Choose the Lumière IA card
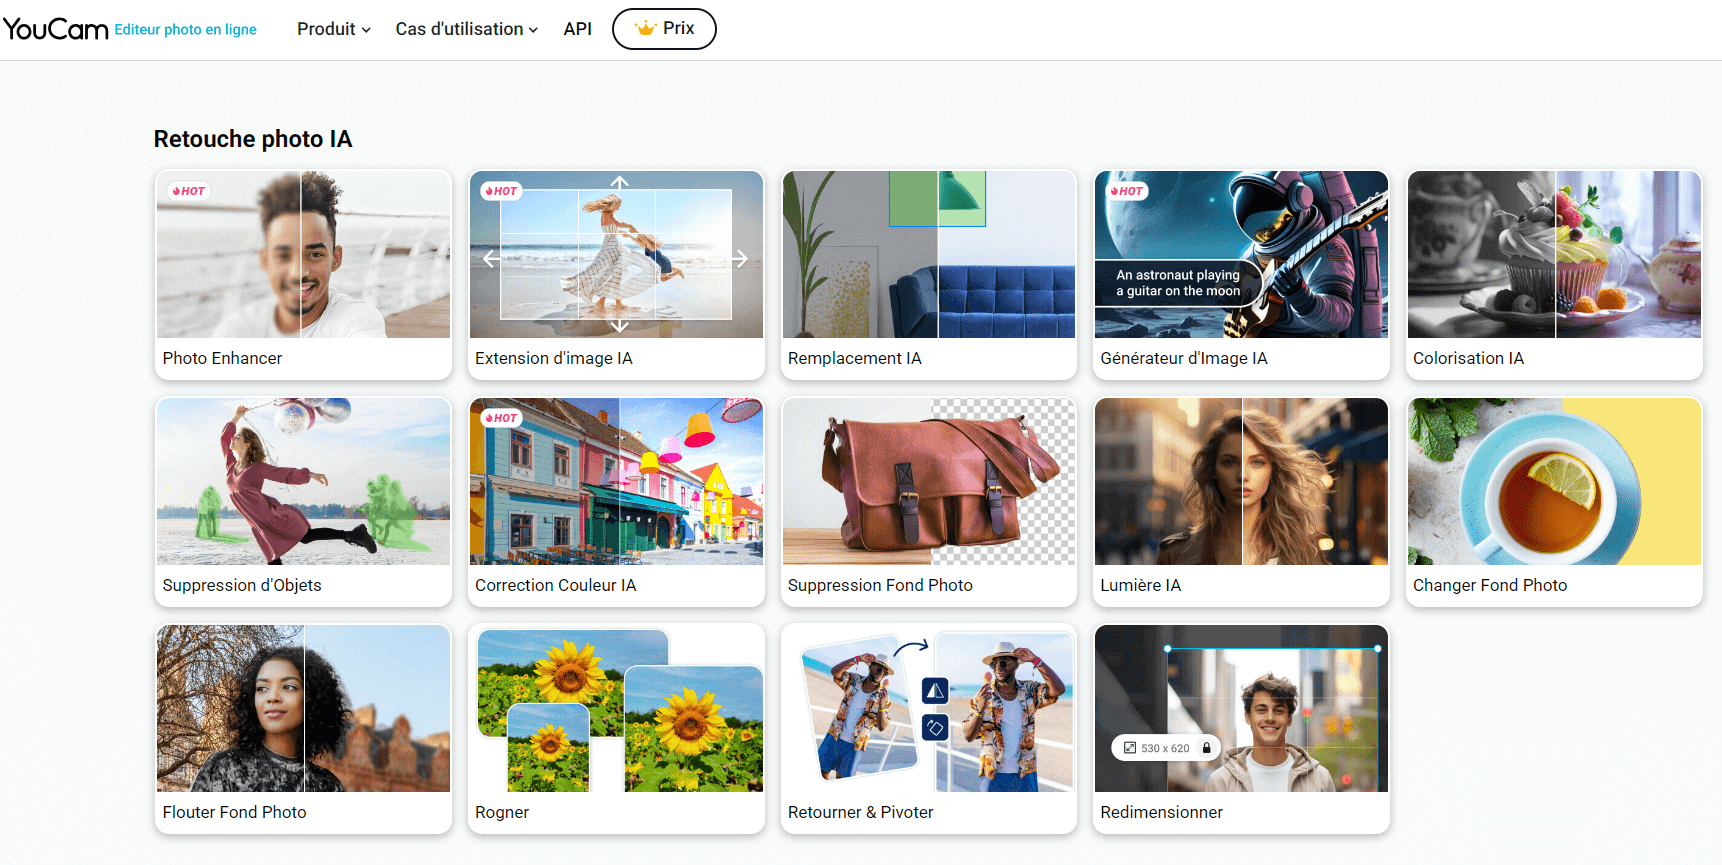The width and height of the screenshot is (1722, 865). pos(1240,501)
